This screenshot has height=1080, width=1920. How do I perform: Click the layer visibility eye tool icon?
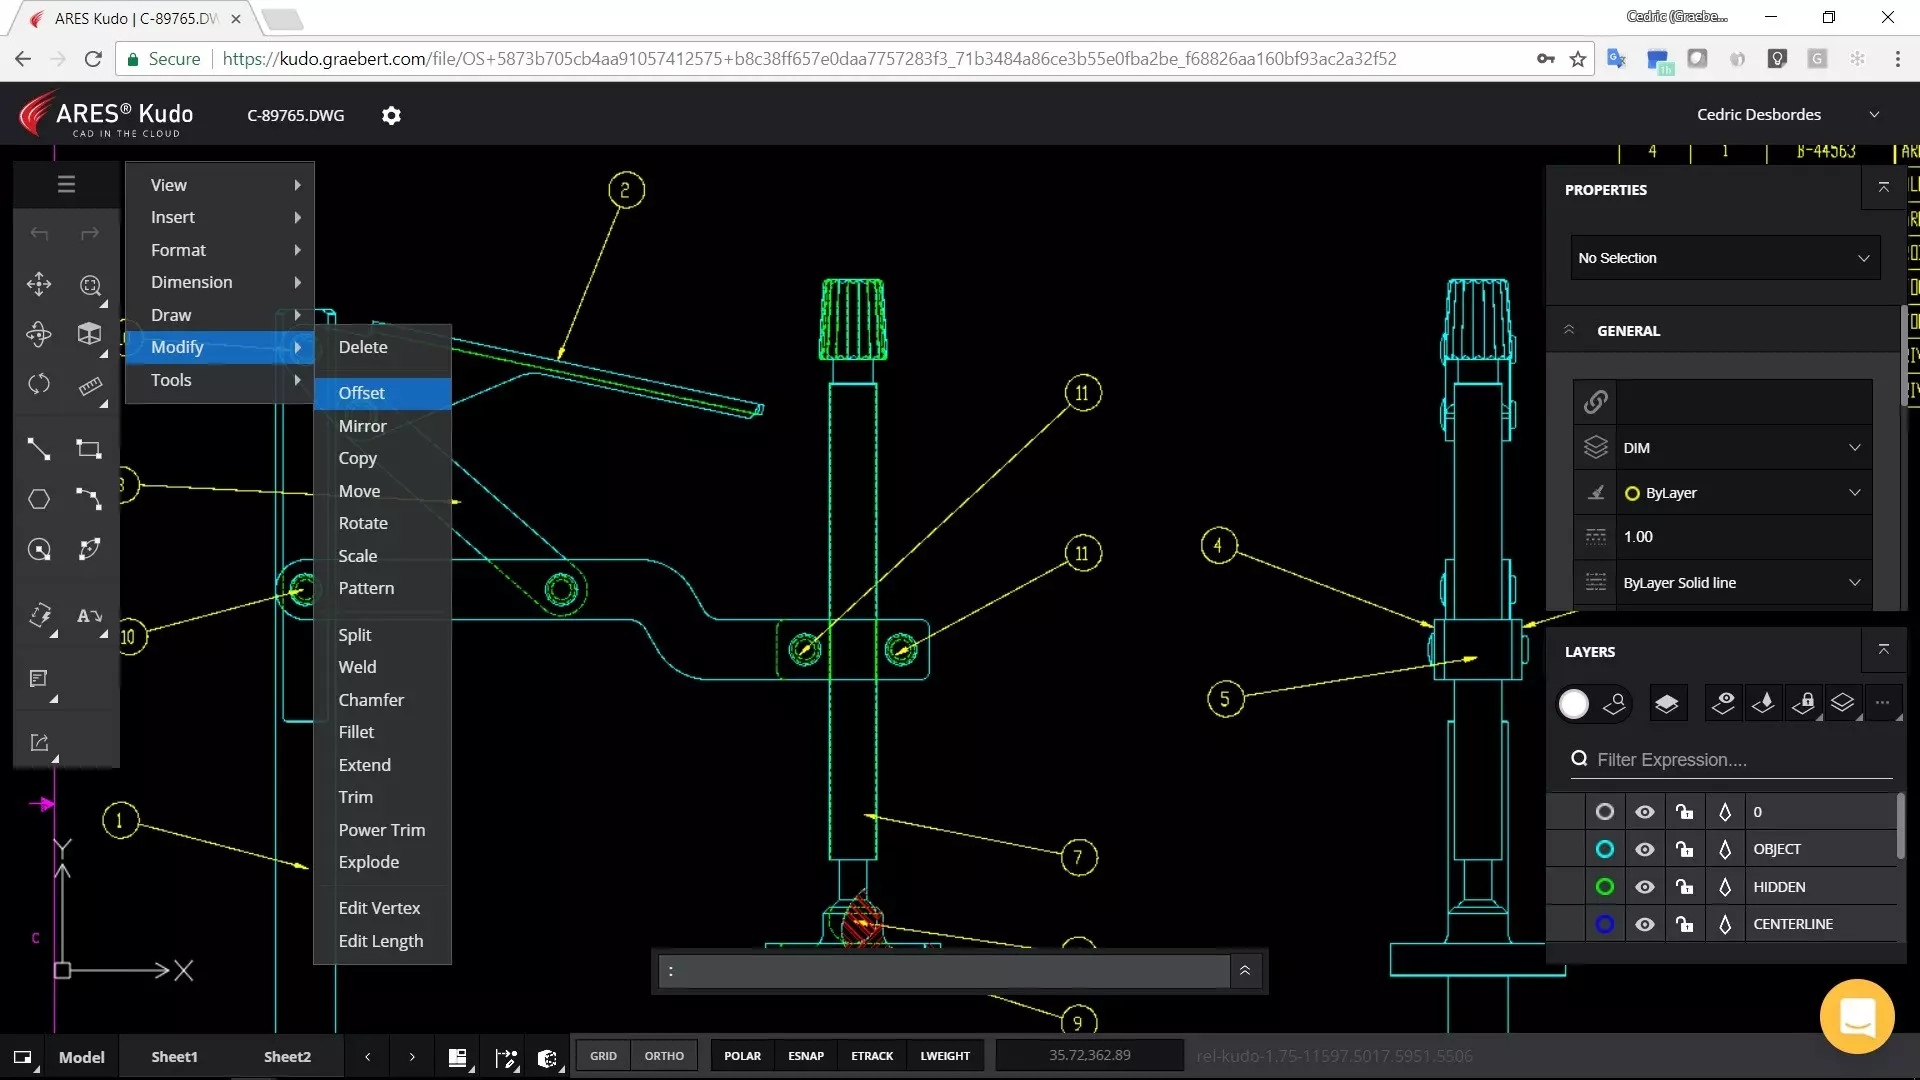(x=1723, y=704)
